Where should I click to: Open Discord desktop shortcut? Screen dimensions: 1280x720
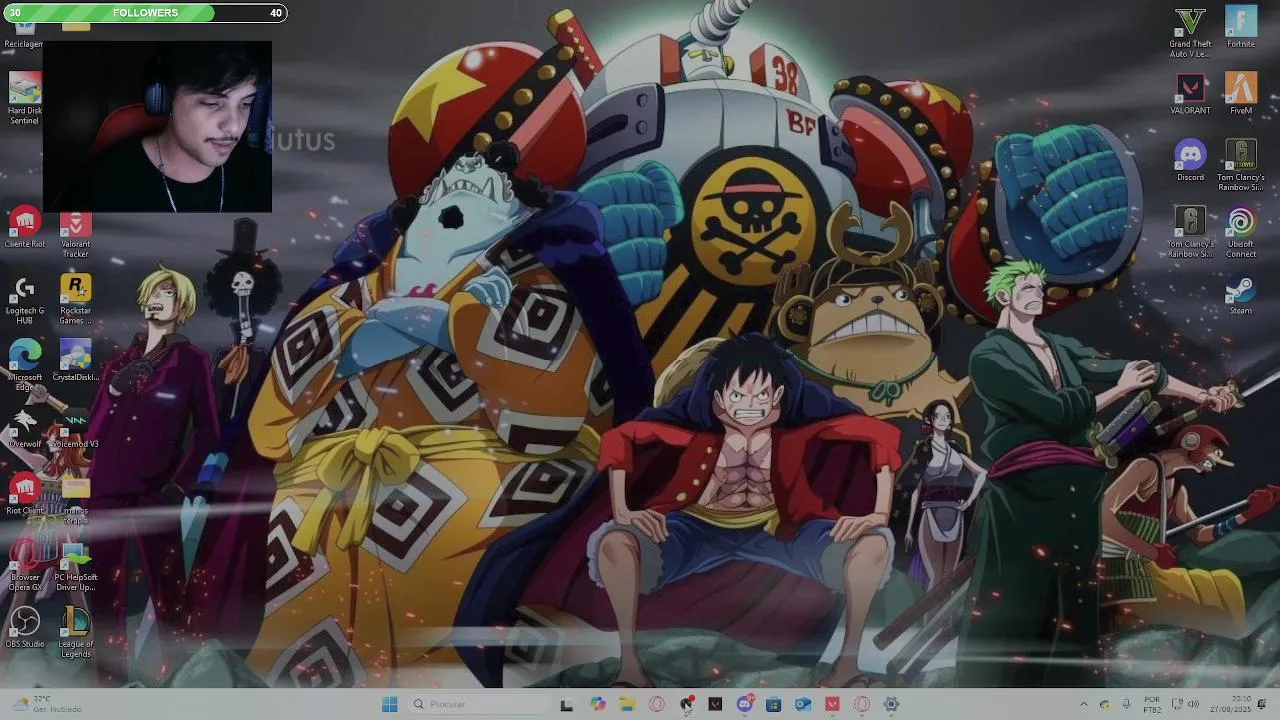coord(1190,161)
